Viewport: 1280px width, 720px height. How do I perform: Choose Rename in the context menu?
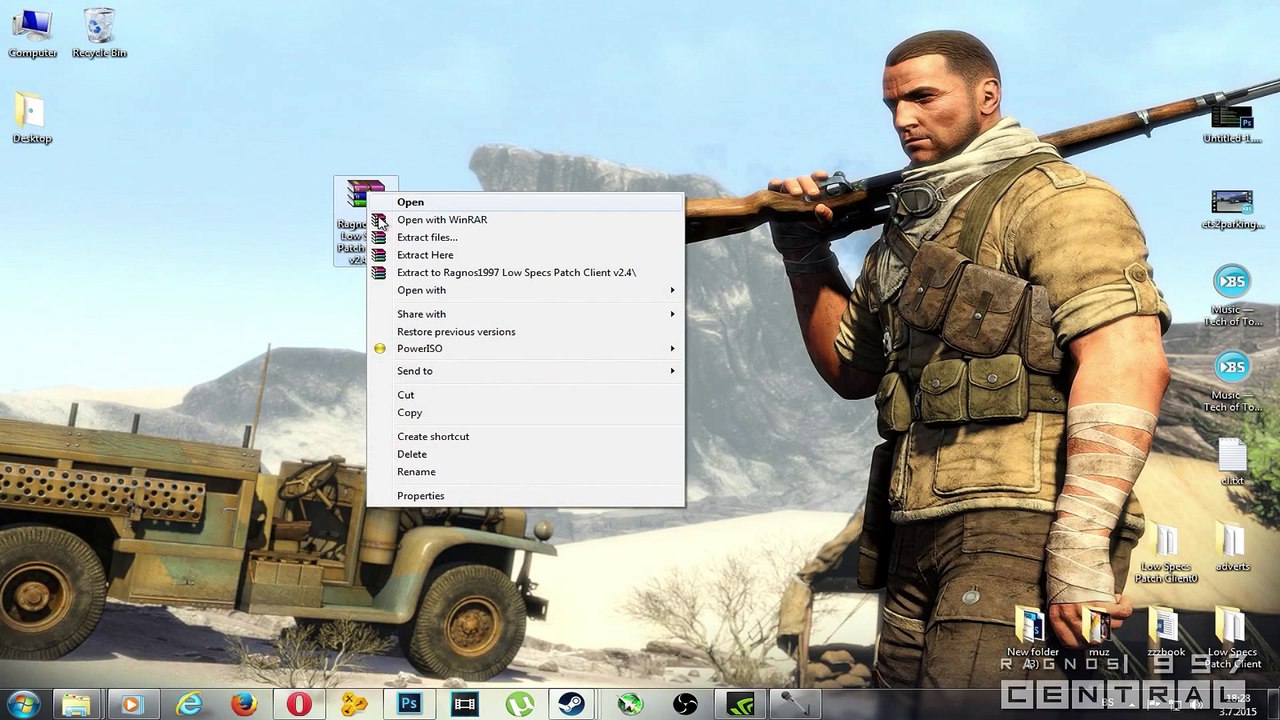tap(526, 472)
